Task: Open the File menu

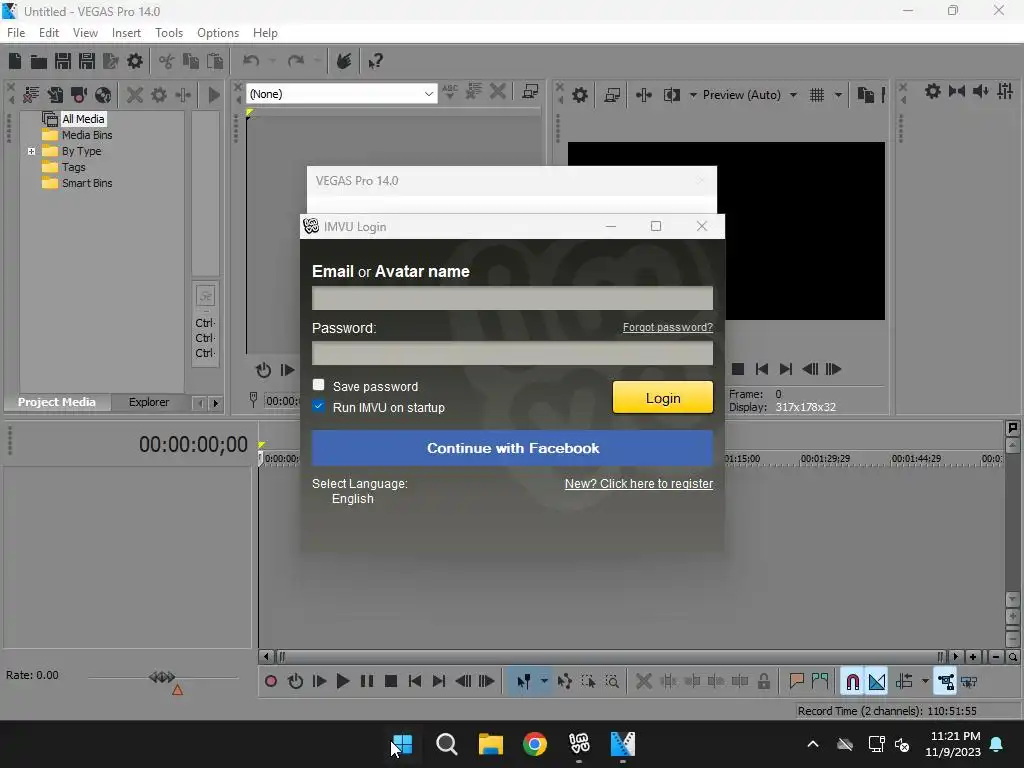Action: click(16, 33)
